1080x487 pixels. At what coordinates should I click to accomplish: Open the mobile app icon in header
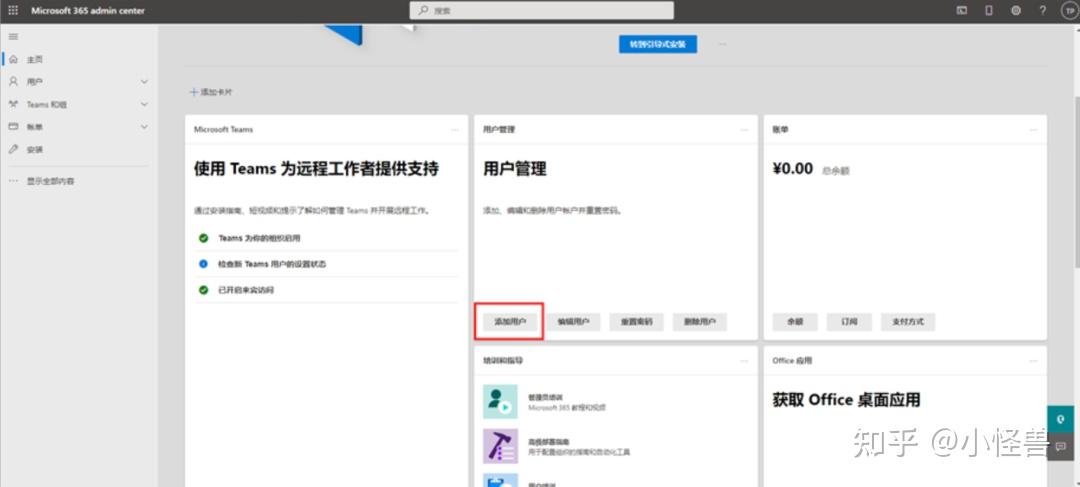tap(989, 10)
